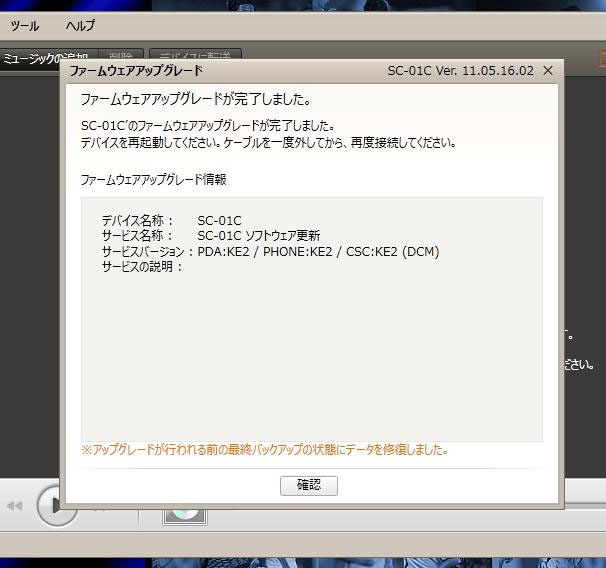This screenshot has width=606, height=568.
Task: Close the firmware upgrade dialog
Action: coord(548,71)
